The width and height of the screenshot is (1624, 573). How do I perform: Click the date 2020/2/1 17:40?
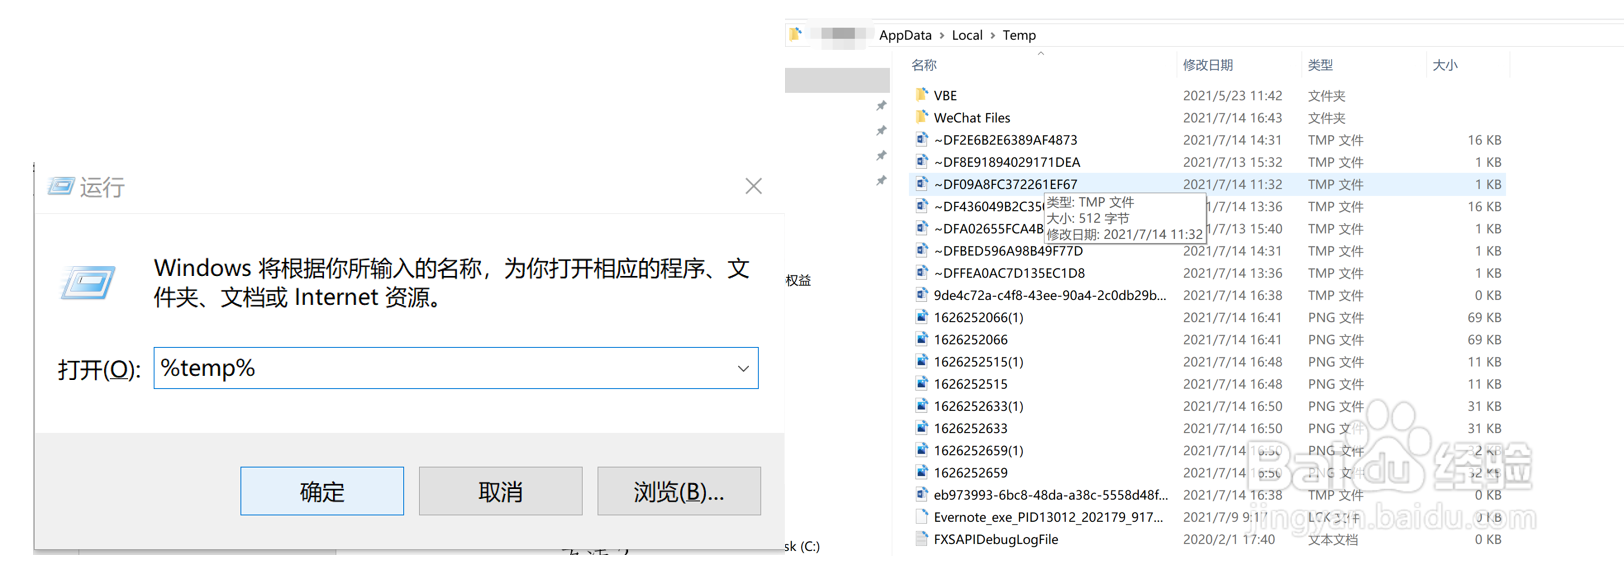(1229, 539)
